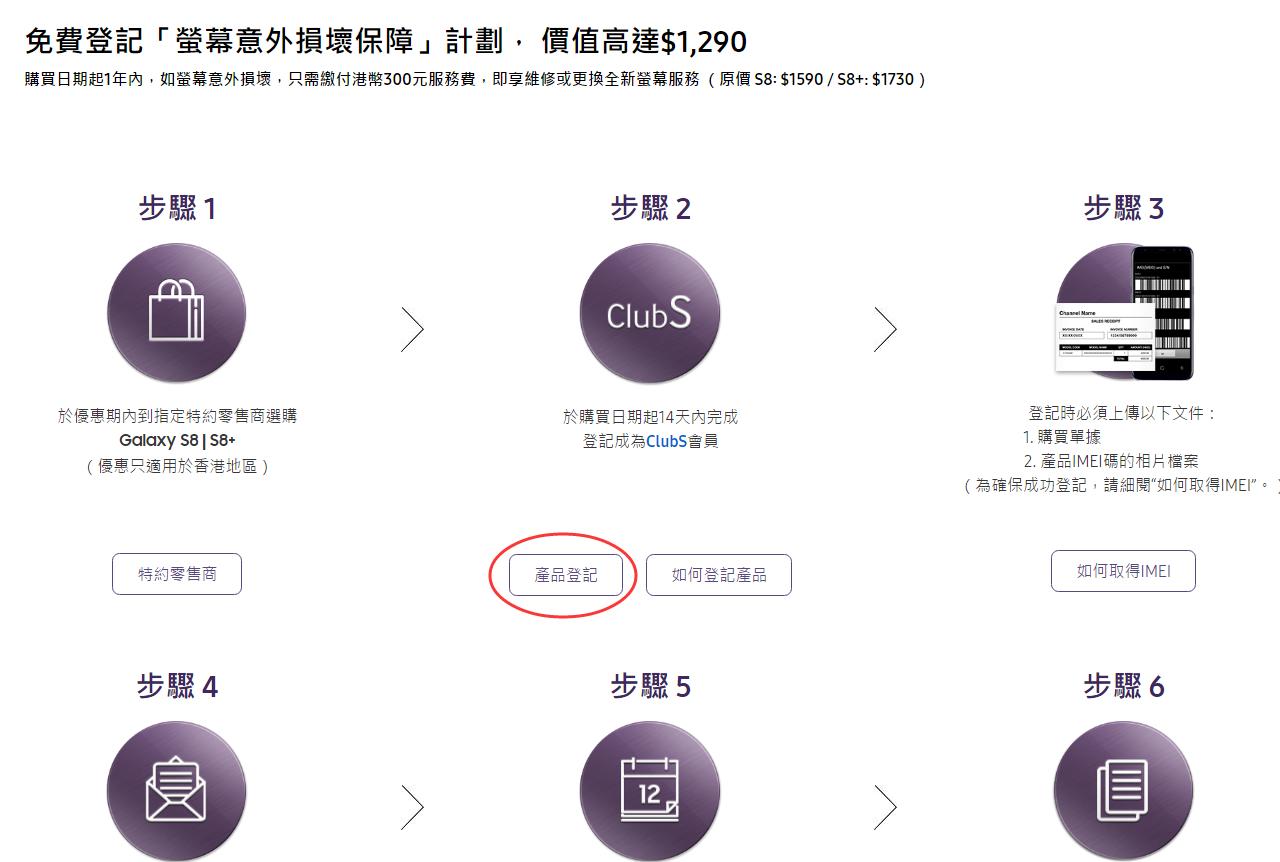Click the arrow between 步驟 4 and 步驟 5
This screenshot has width=1280, height=862.
pyautogui.click(x=413, y=806)
